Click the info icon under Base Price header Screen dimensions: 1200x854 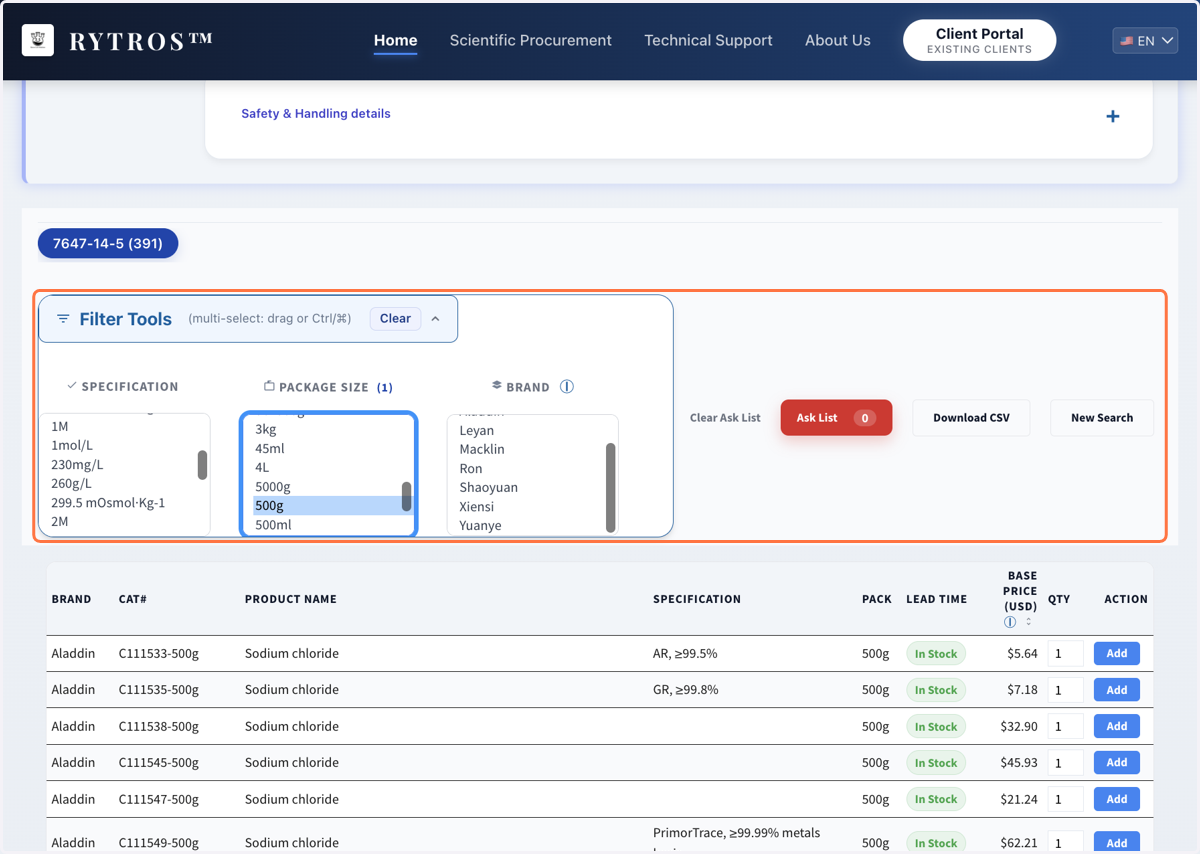pos(1010,622)
